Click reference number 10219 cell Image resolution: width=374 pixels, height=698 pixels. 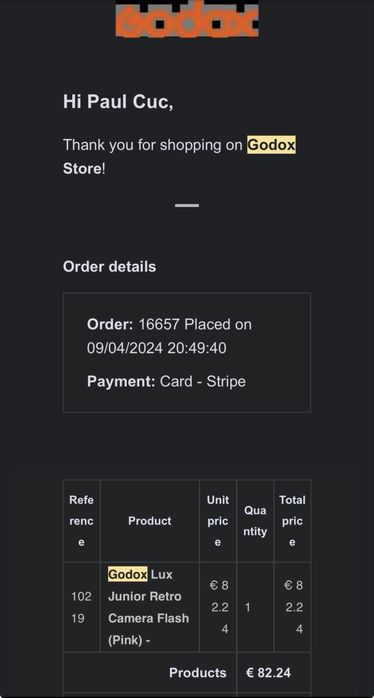pos(81,607)
